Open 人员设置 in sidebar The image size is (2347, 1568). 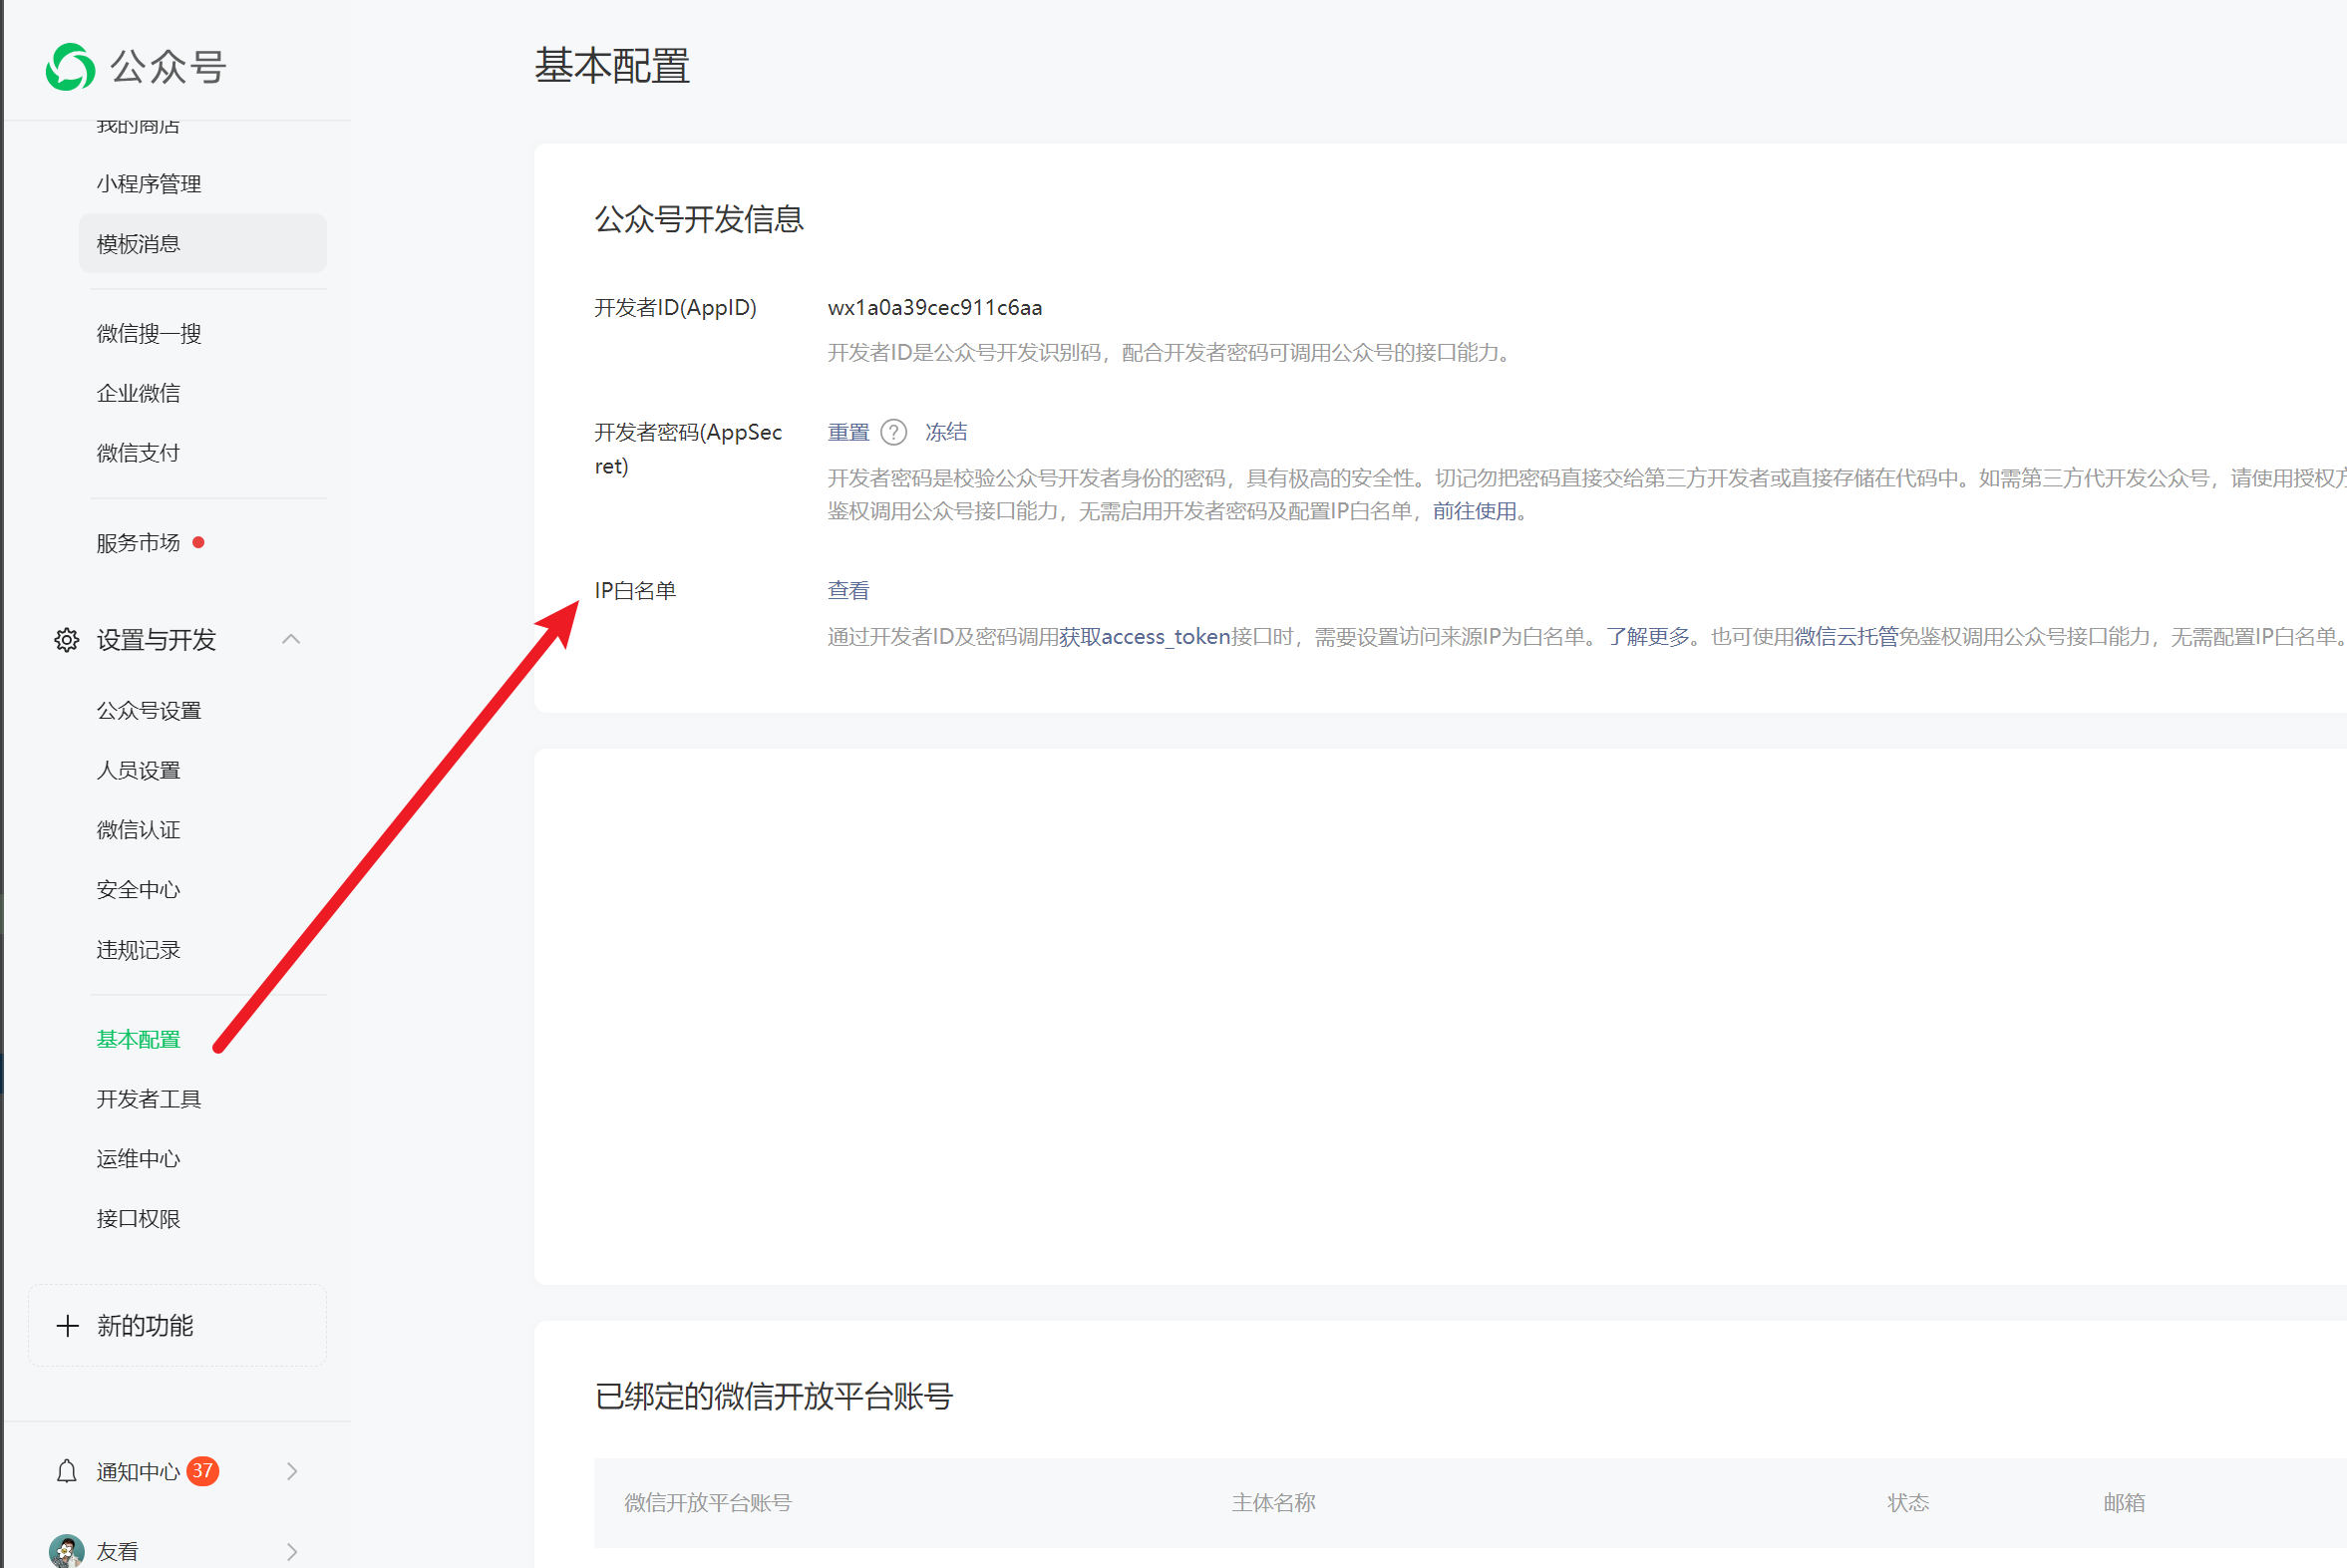(x=138, y=771)
